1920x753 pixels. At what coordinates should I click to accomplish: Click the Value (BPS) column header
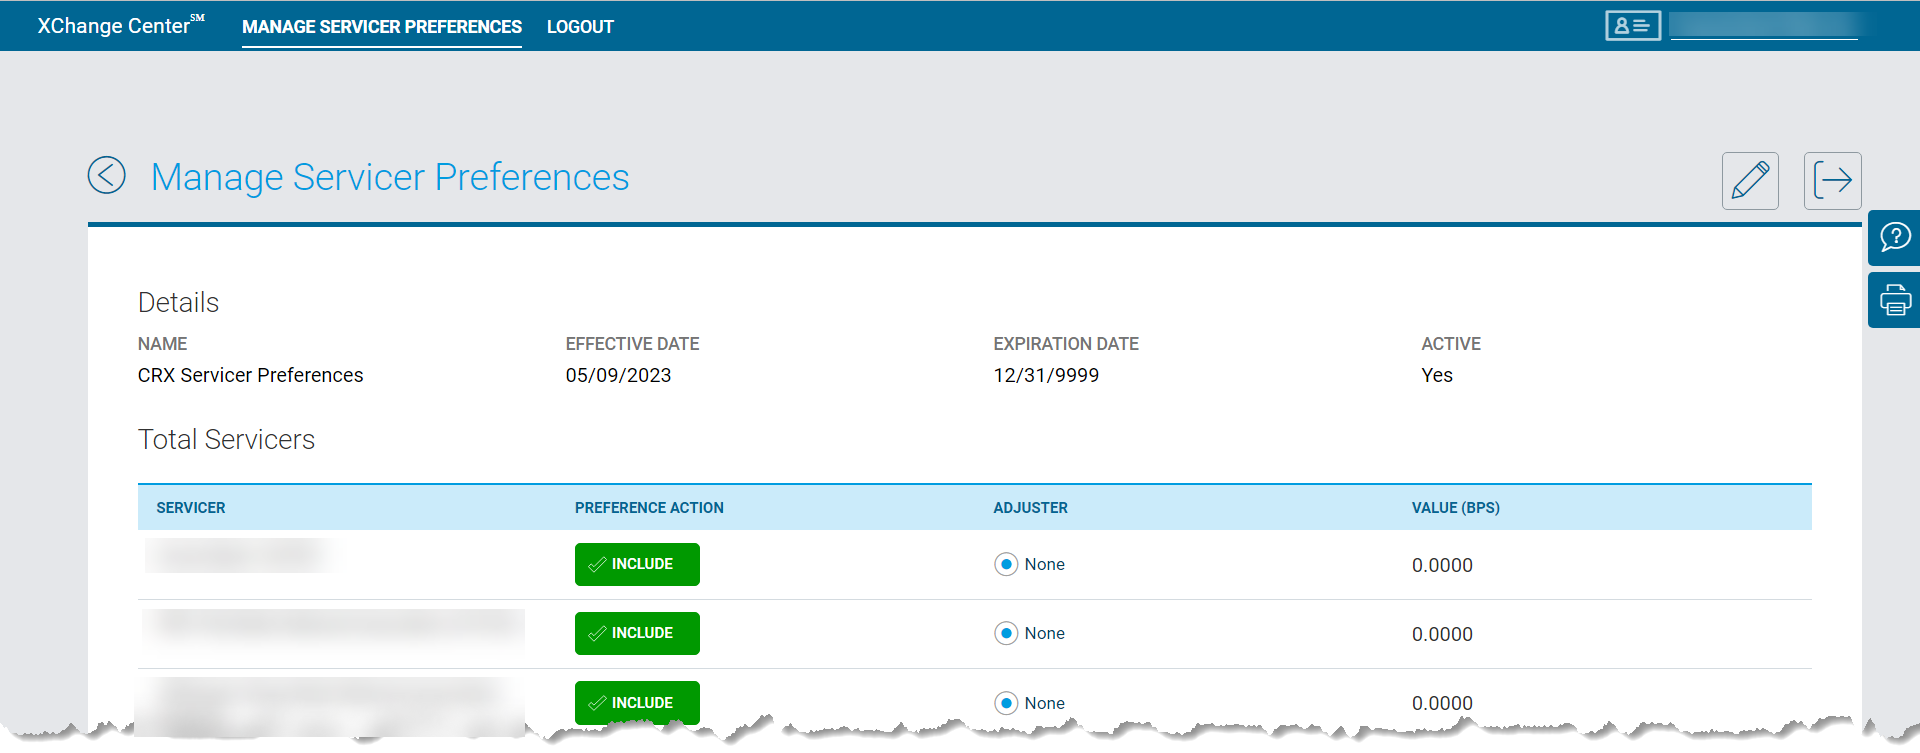click(x=1455, y=508)
